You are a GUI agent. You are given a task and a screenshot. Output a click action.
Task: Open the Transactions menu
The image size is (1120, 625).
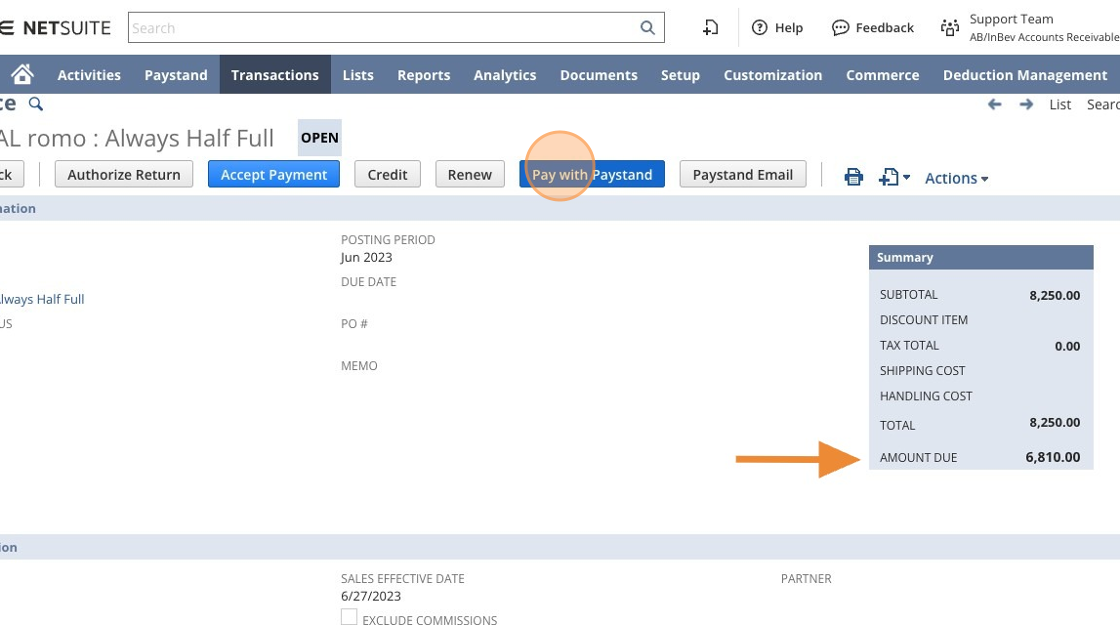(275, 75)
